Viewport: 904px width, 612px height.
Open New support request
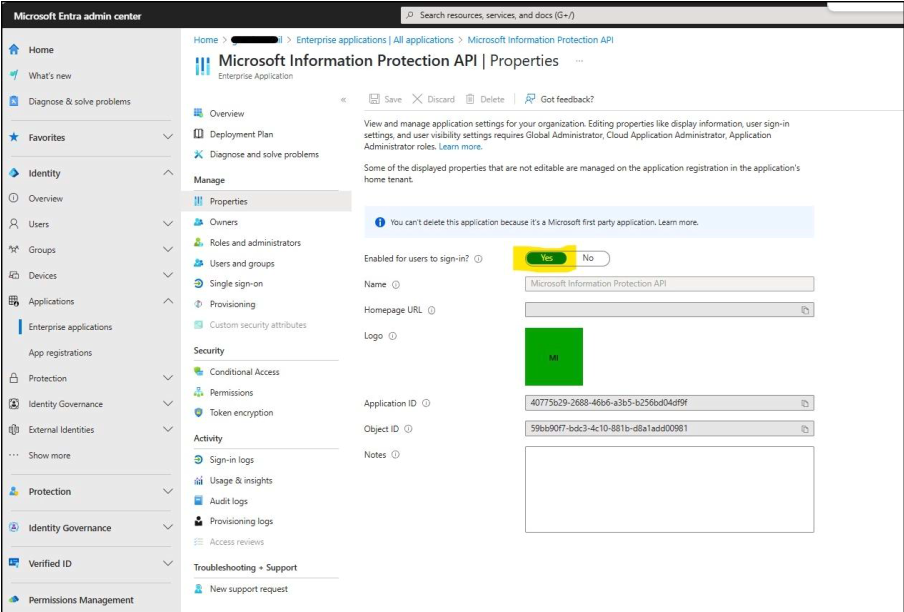(248, 589)
